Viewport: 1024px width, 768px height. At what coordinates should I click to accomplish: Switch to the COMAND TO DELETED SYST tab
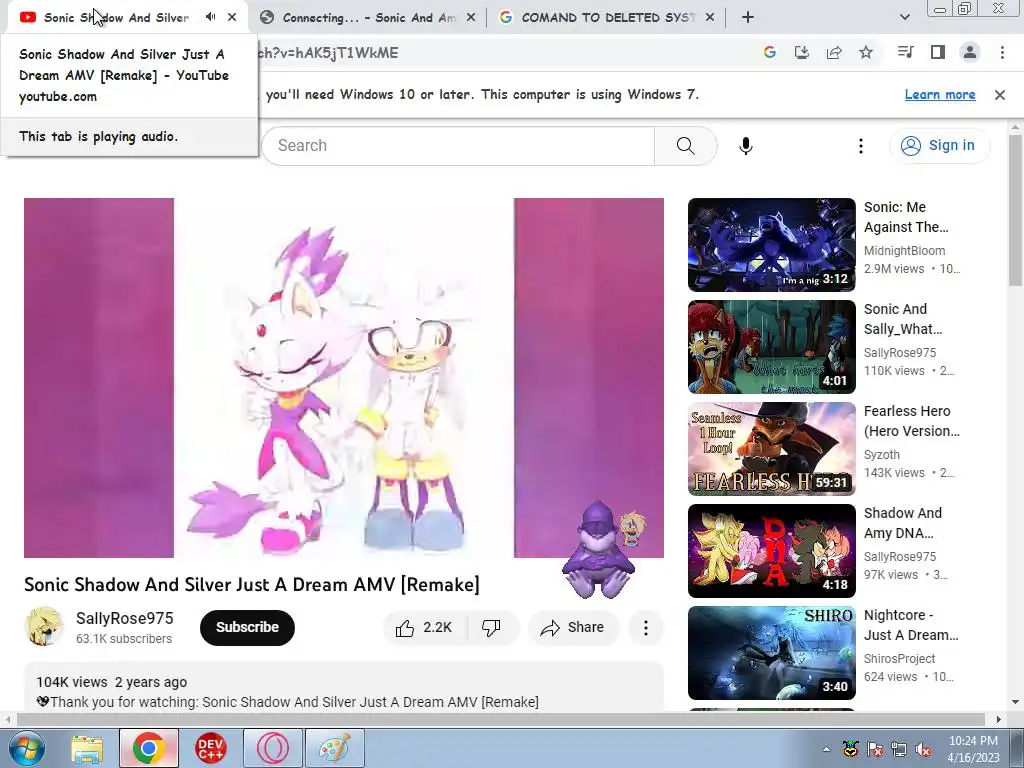[607, 18]
